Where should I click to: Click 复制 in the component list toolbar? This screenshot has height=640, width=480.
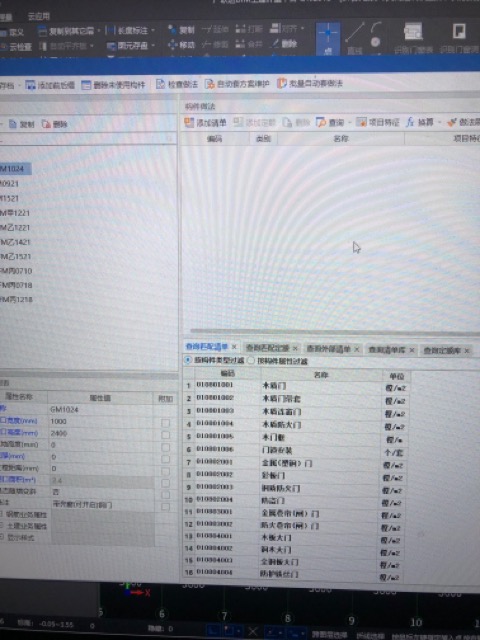pos(22,124)
